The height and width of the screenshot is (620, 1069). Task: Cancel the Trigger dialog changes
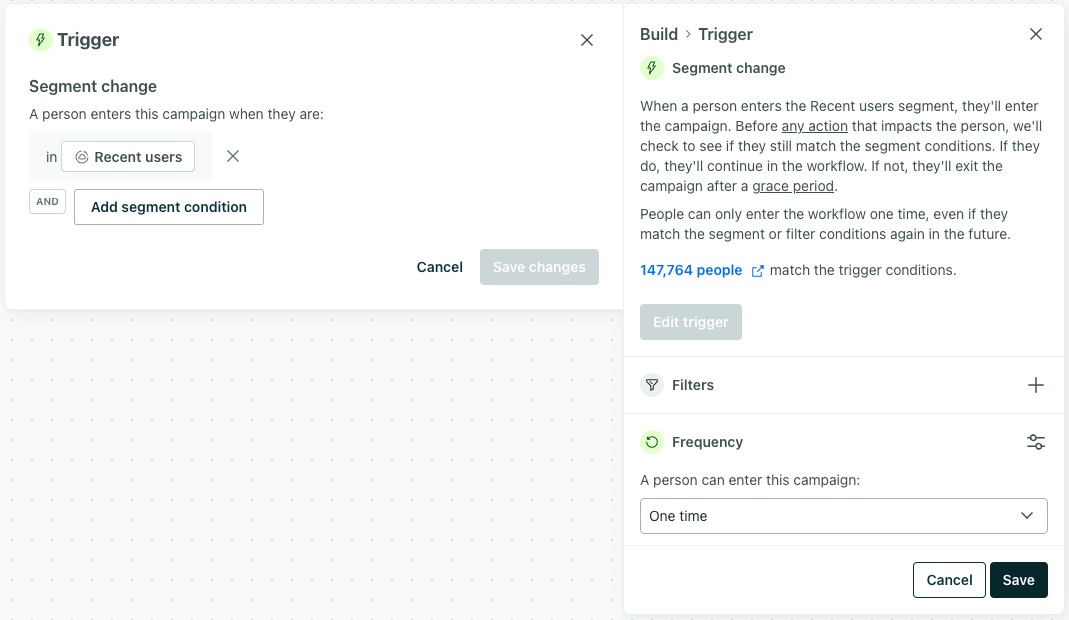click(440, 267)
